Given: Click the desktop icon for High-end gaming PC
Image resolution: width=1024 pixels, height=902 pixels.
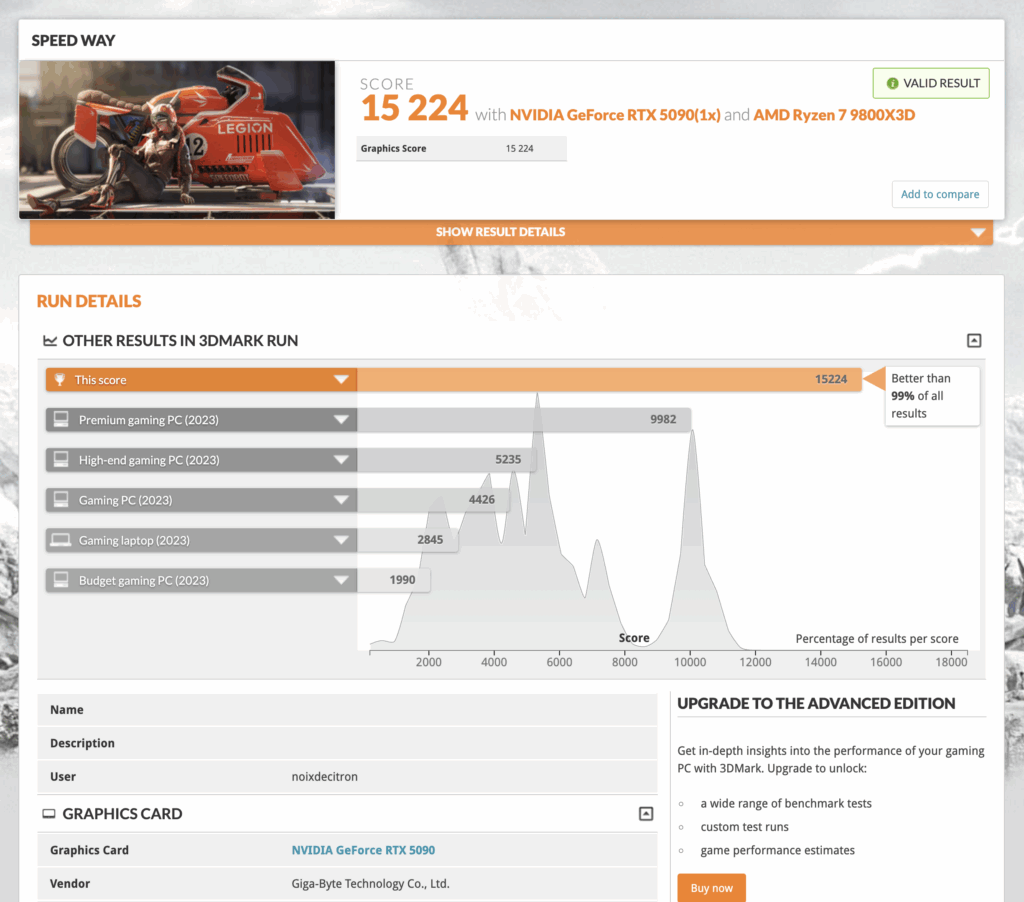Looking at the screenshot, I should coord(60,460).
